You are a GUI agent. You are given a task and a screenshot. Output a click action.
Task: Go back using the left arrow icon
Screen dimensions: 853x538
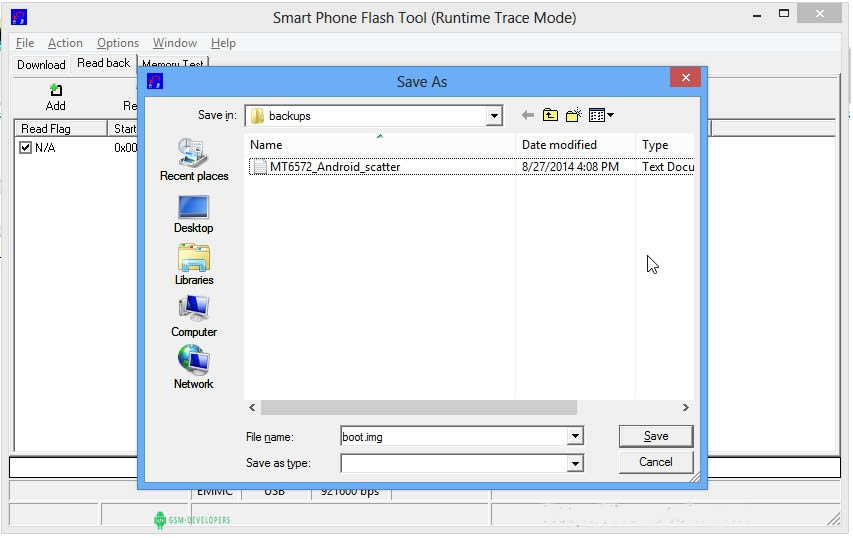(x=527, y=115)
